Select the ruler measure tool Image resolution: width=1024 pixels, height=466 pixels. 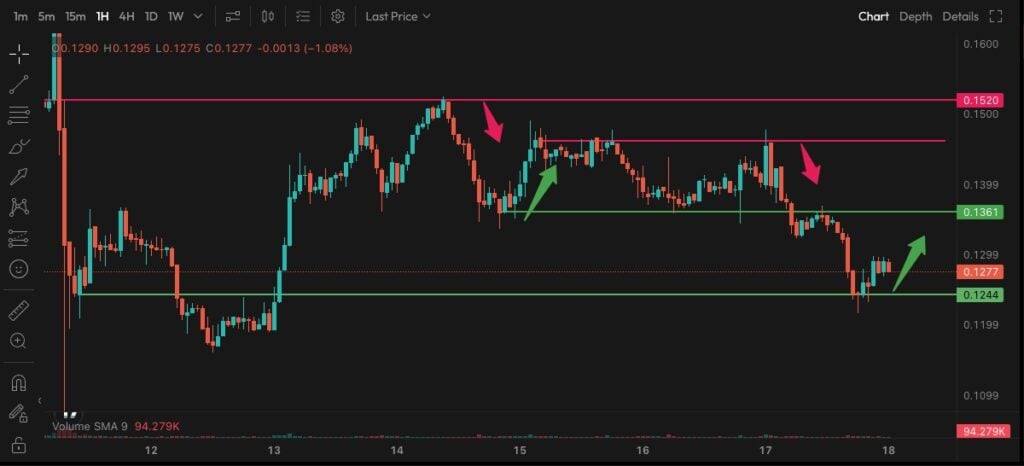click(x=19, y=310)
